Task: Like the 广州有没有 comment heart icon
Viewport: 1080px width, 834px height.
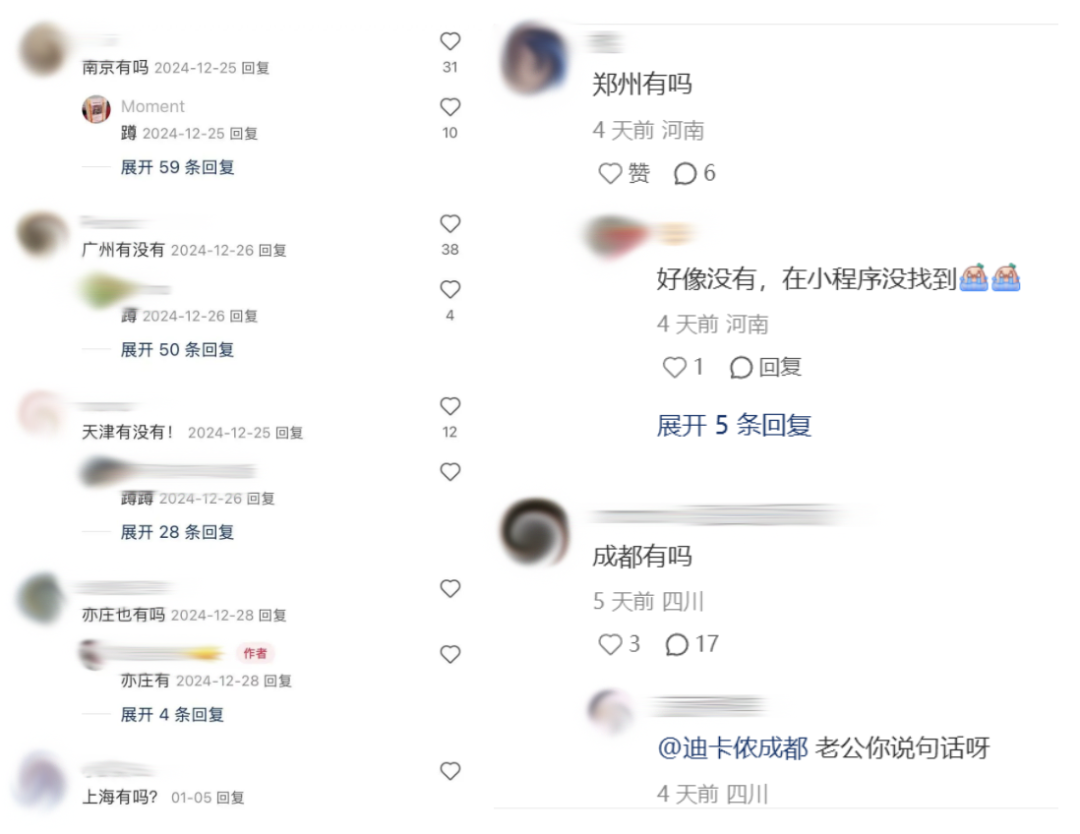Action: (450, 224)
